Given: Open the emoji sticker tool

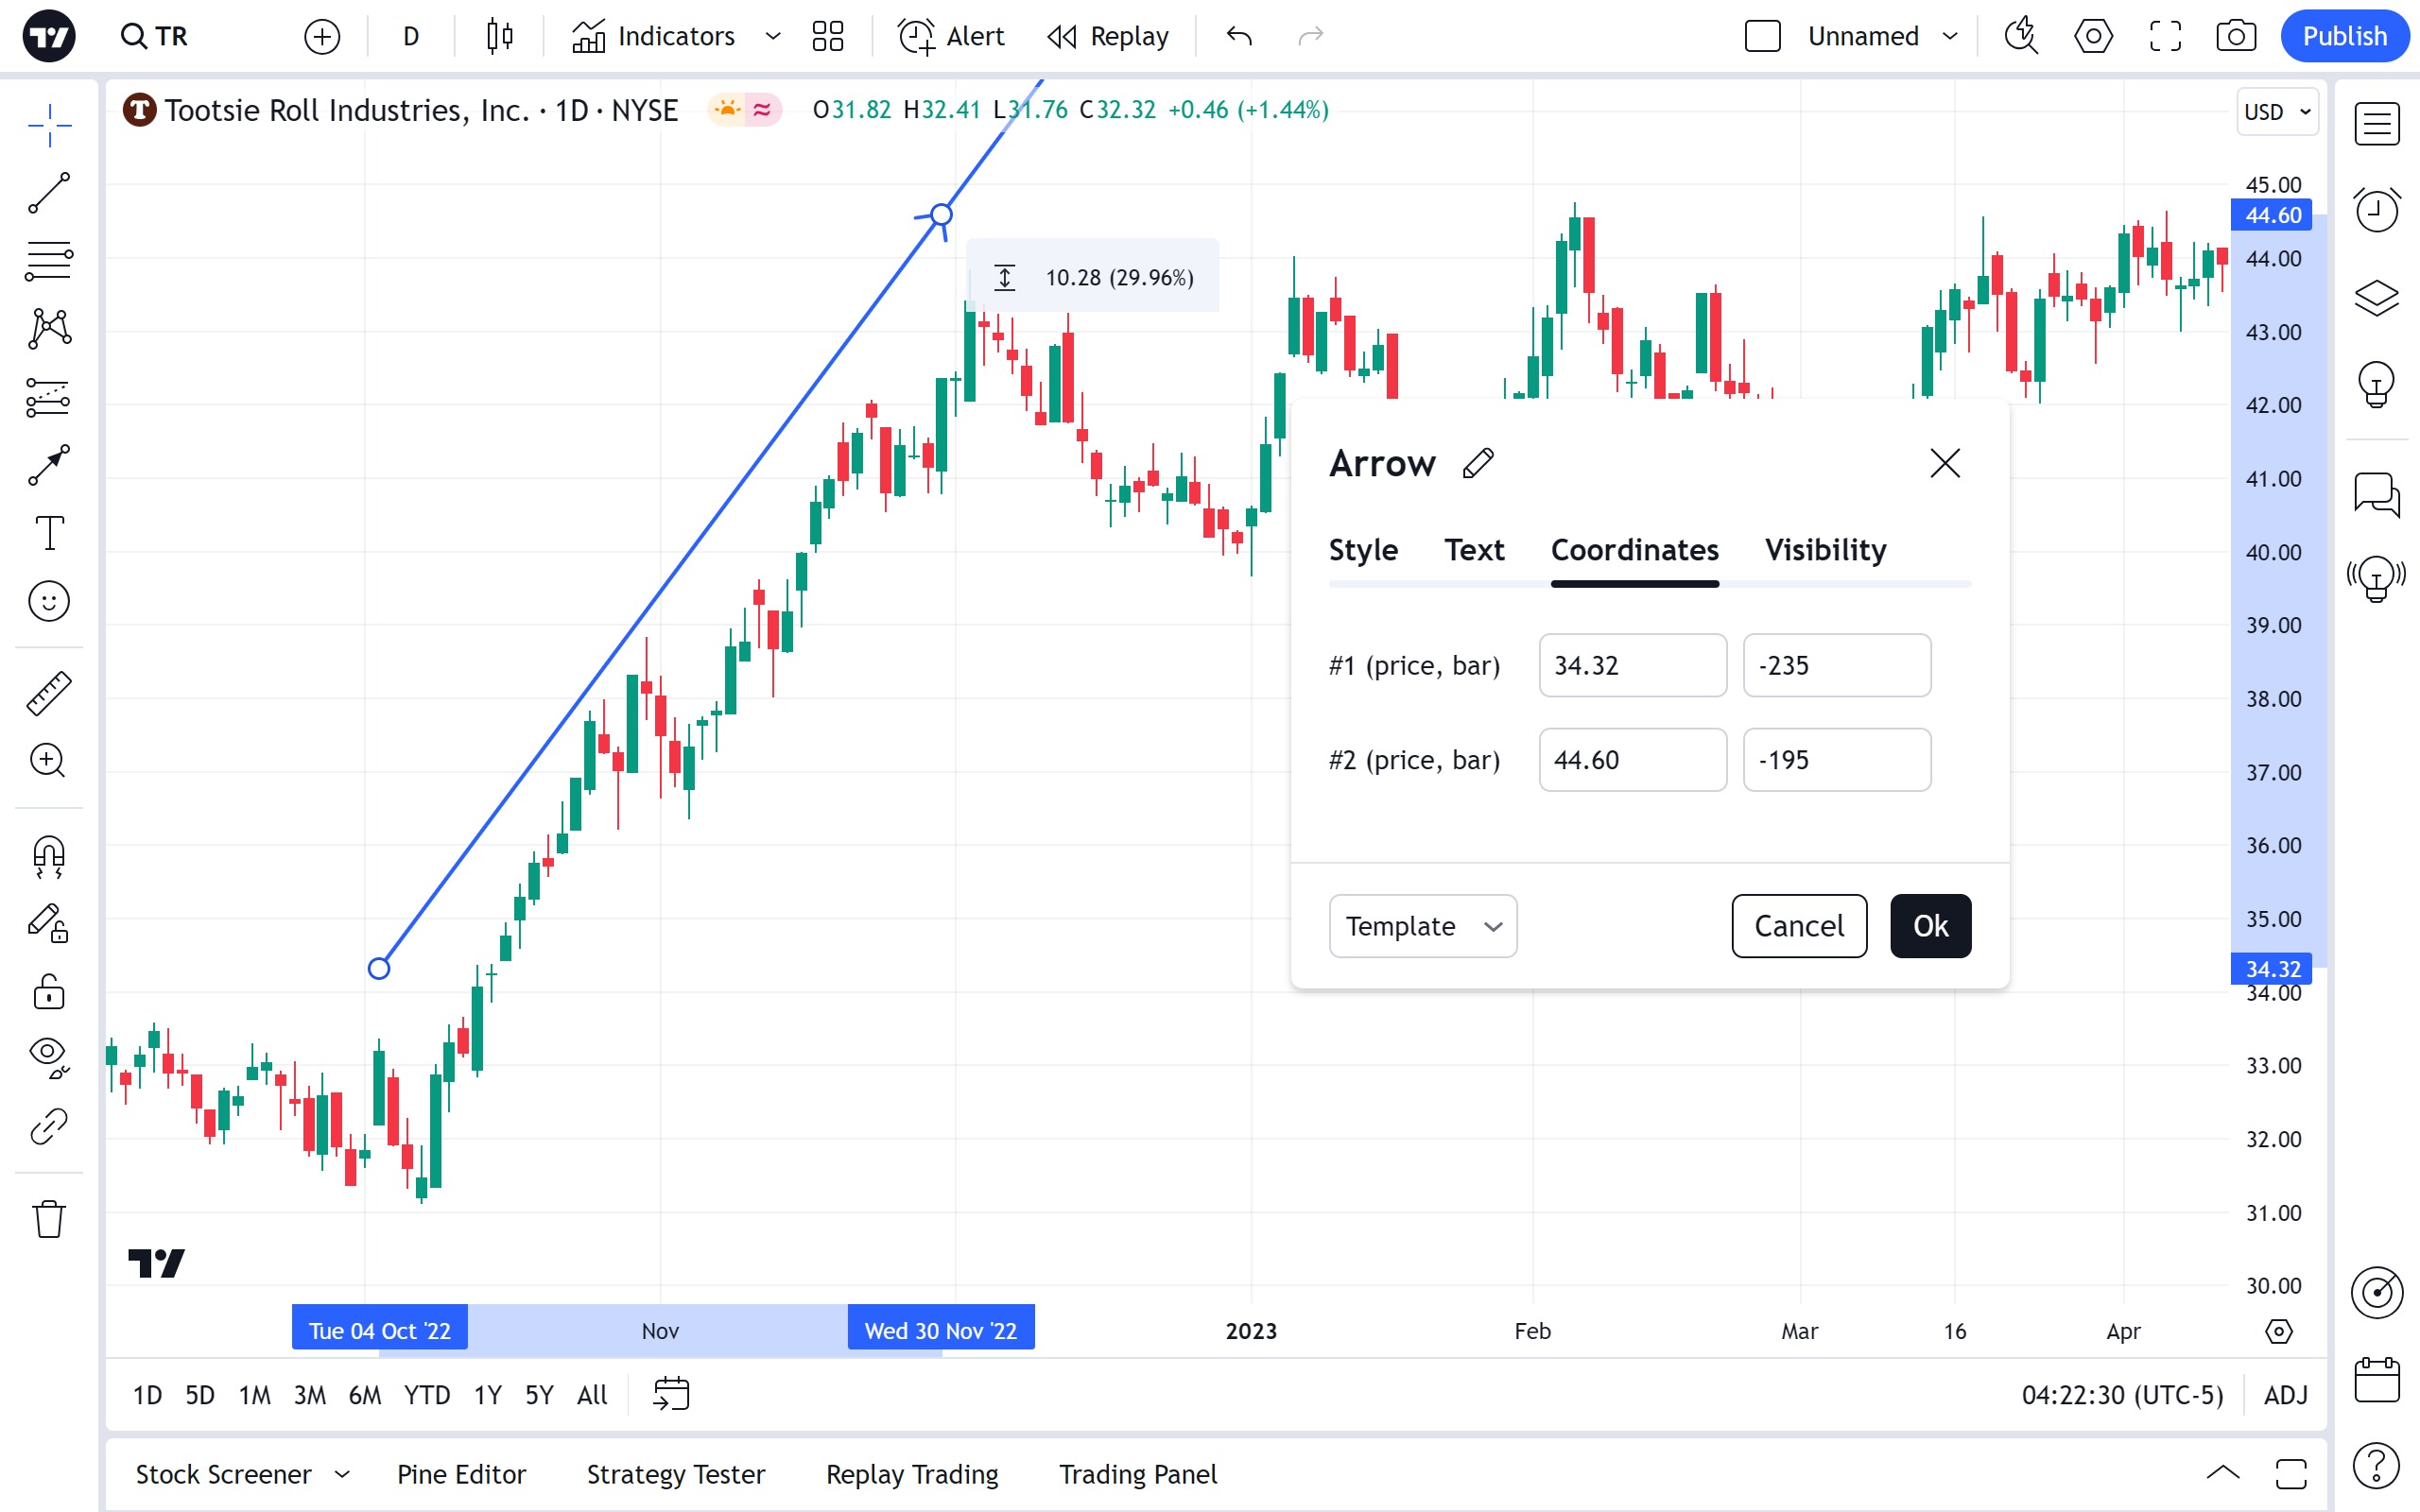Looking at the screenshot, I should (x=49, y=601).
